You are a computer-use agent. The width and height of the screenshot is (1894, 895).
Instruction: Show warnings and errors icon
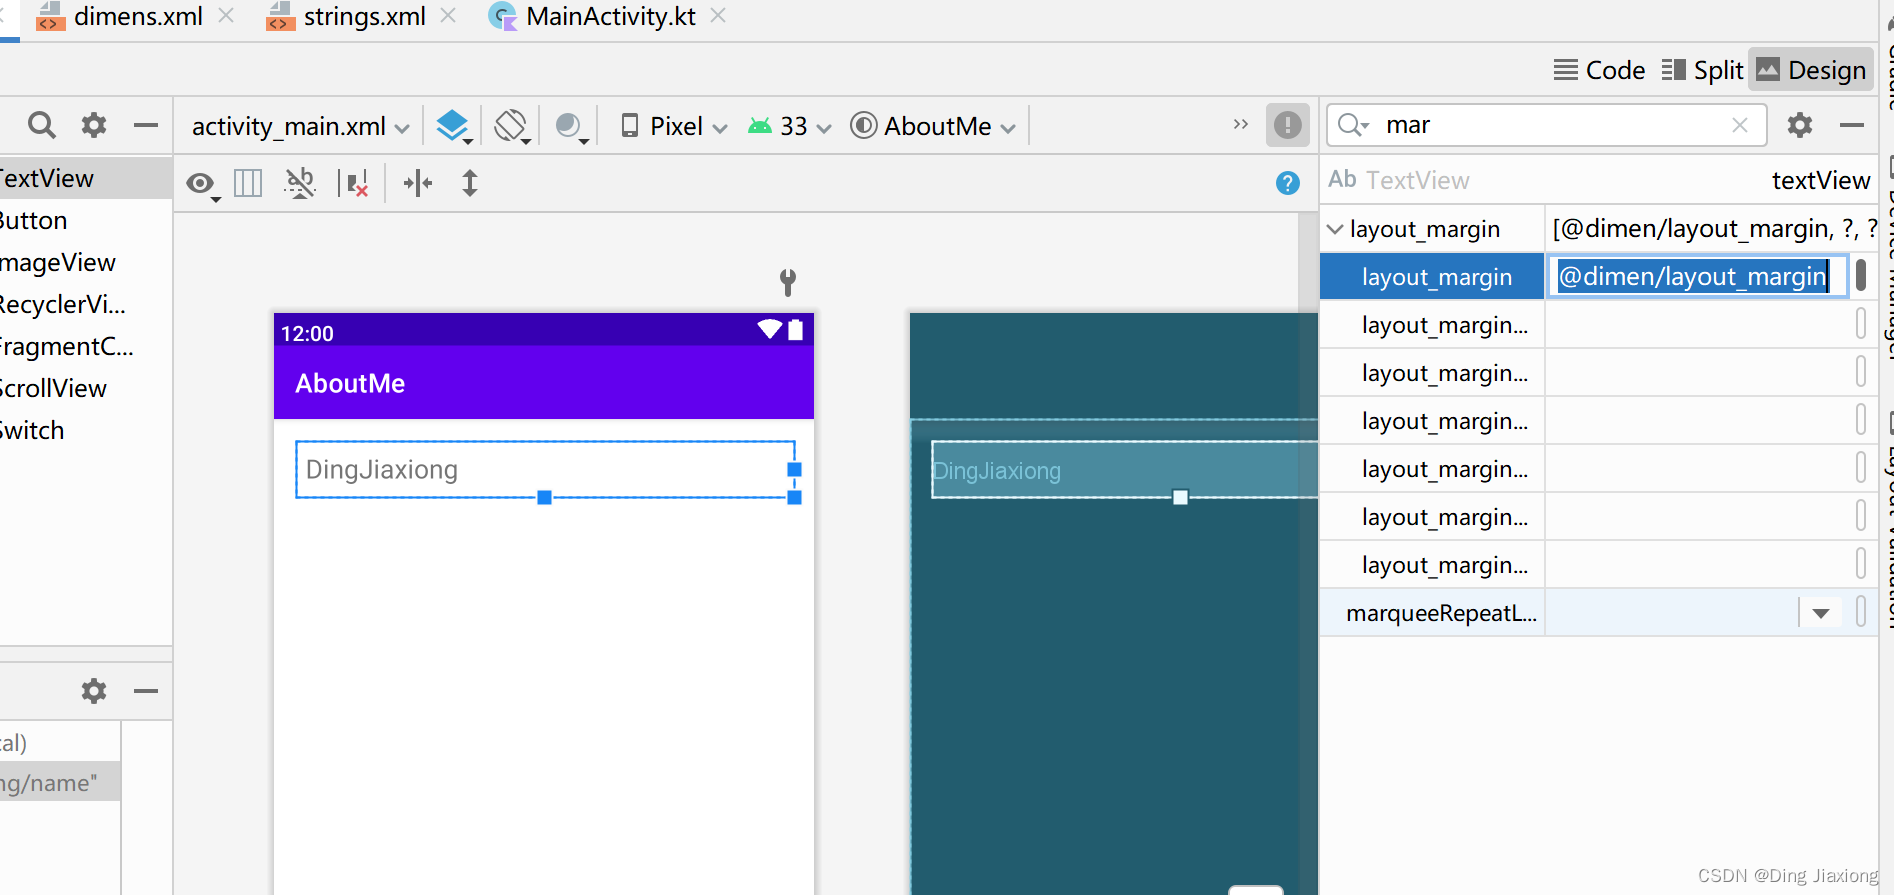(1288, 125)
